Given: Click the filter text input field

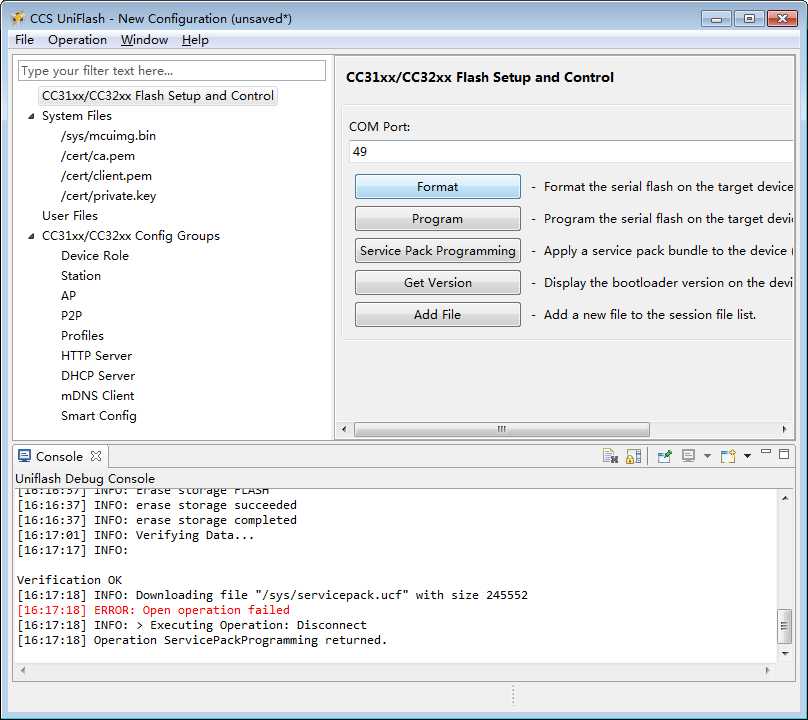Looking at the screenshot, I should point(172,71).
